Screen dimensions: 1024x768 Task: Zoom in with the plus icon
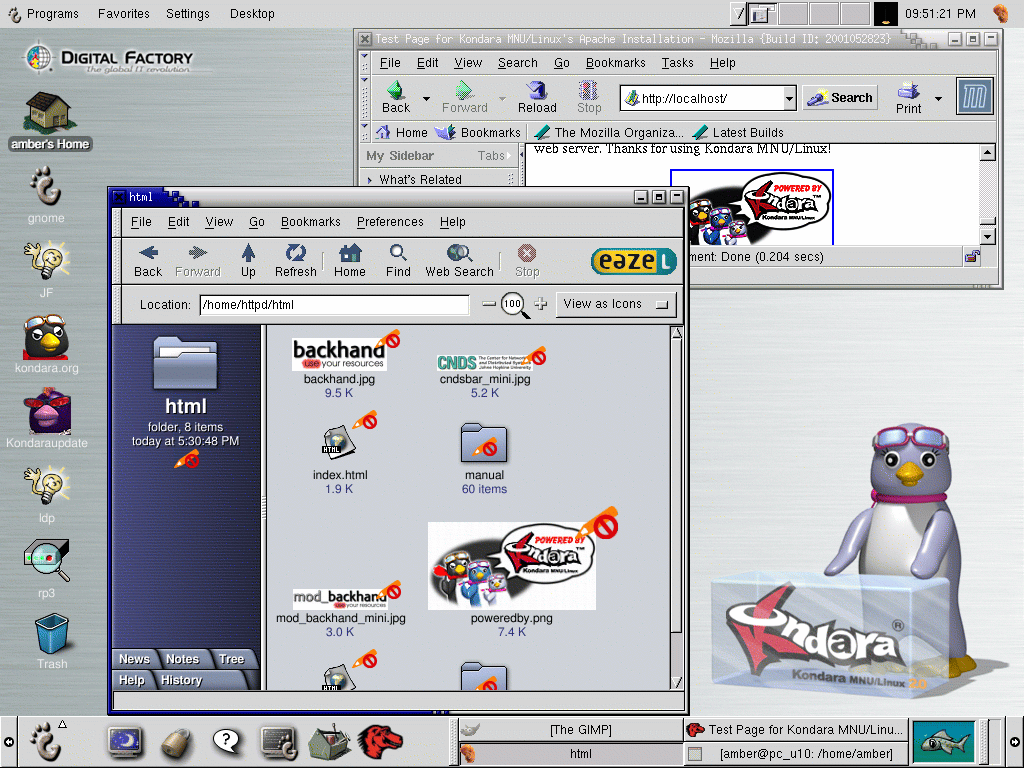(x=540, y=304)
